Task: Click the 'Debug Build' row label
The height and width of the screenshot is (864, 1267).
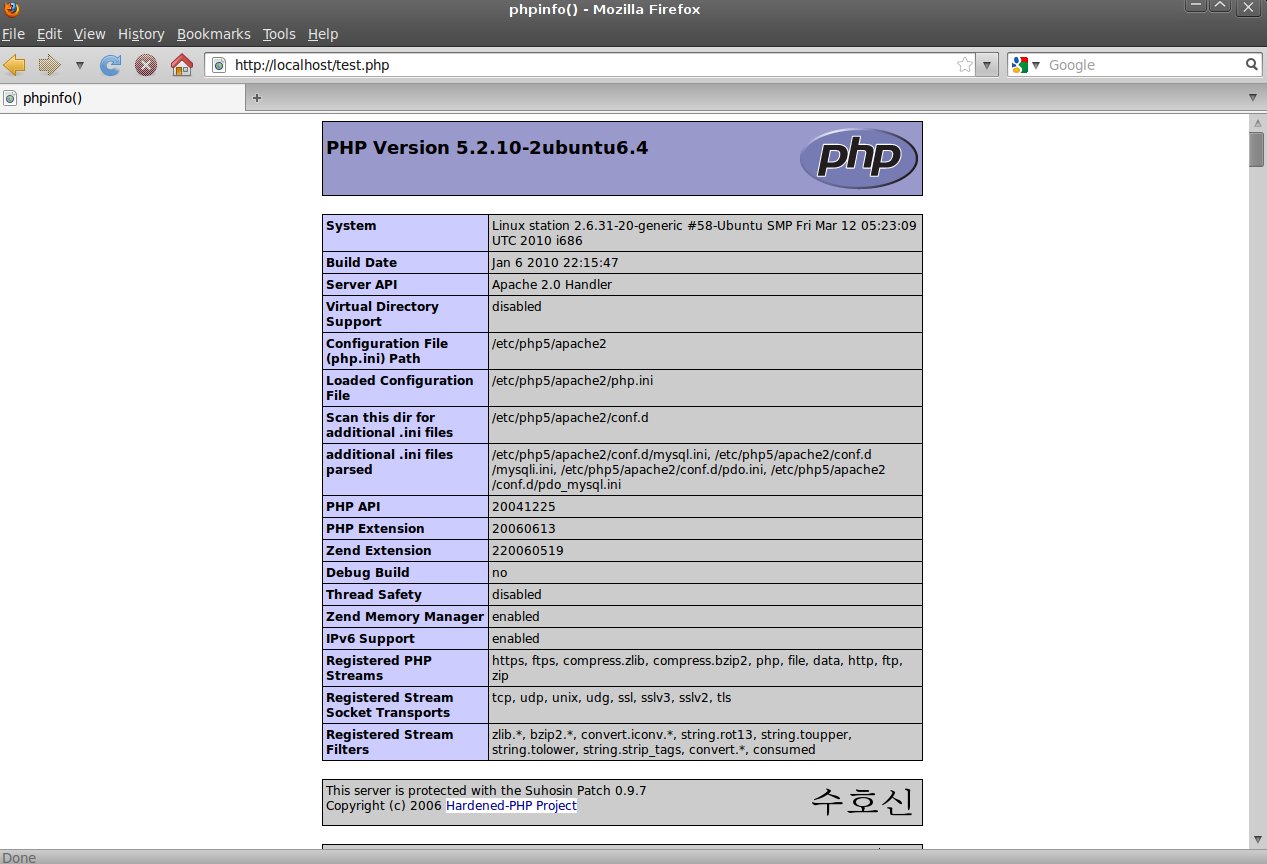Action: (368, 573)
